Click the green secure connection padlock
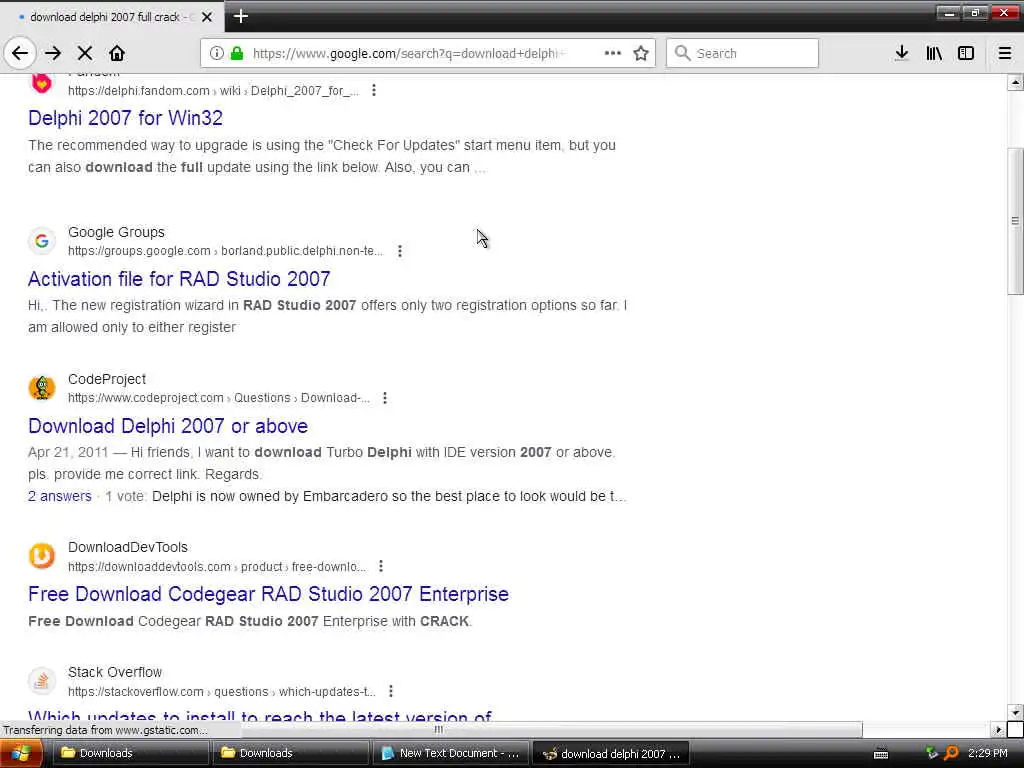 (x=237, y=54)
